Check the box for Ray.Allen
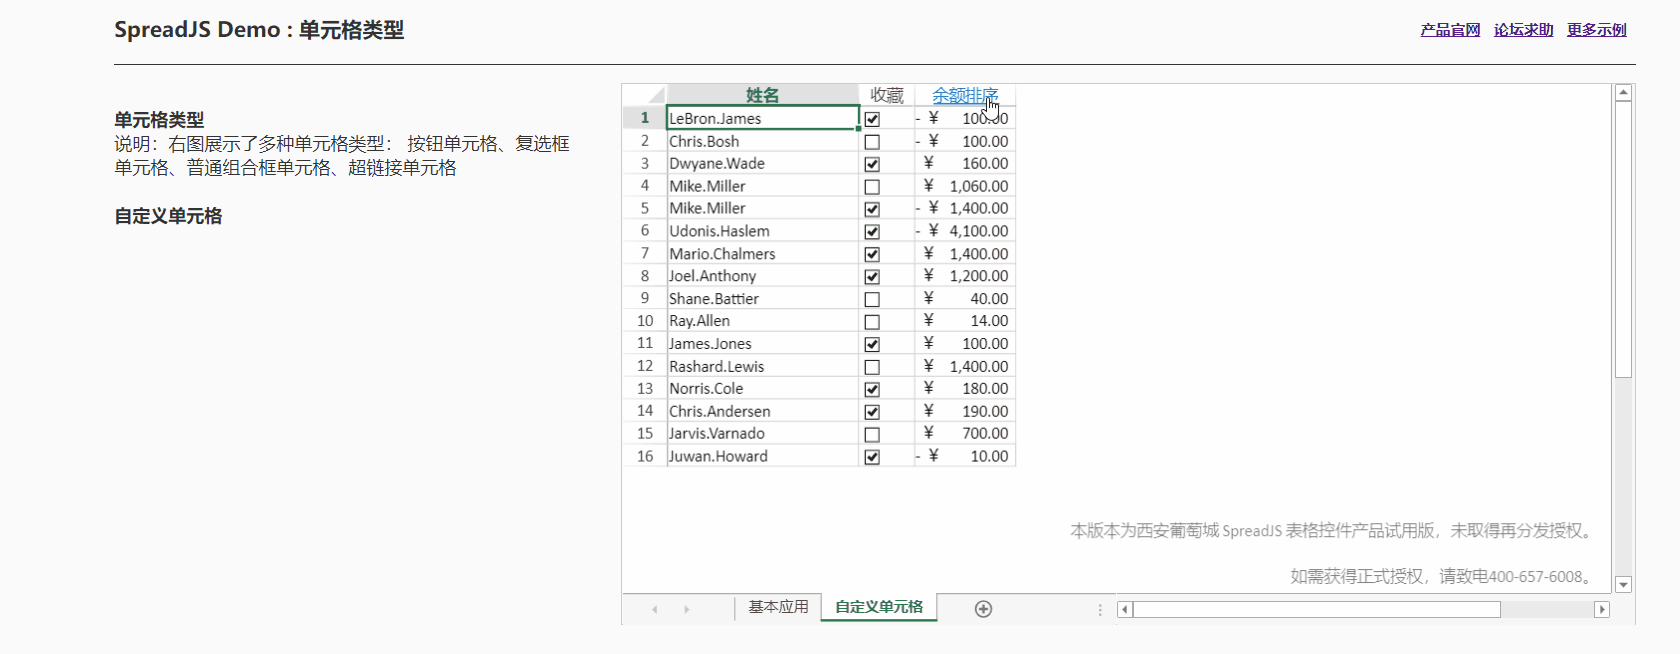 coord(872,322)
